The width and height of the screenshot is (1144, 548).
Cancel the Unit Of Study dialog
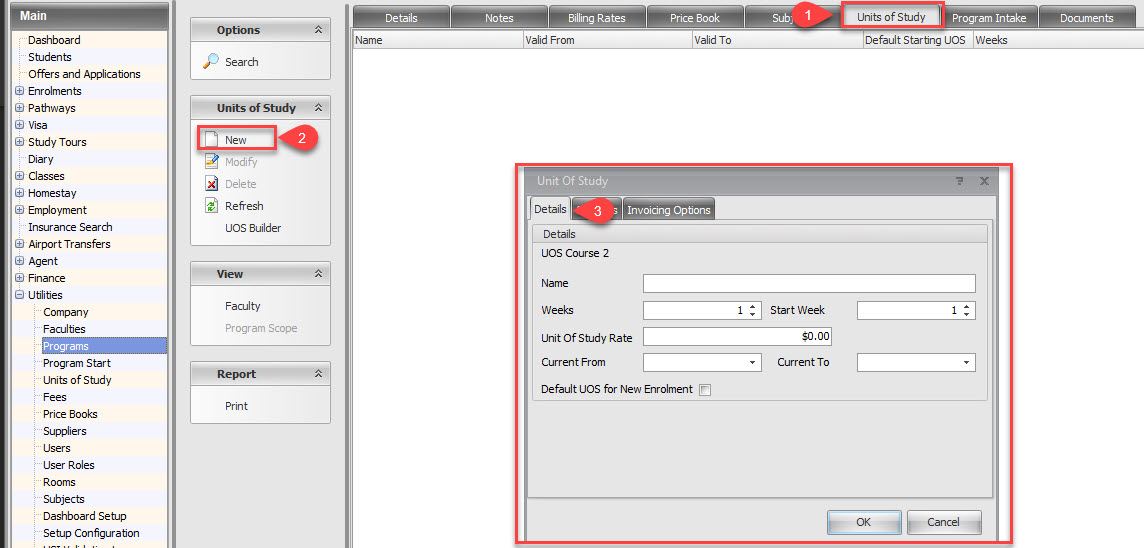943,522
